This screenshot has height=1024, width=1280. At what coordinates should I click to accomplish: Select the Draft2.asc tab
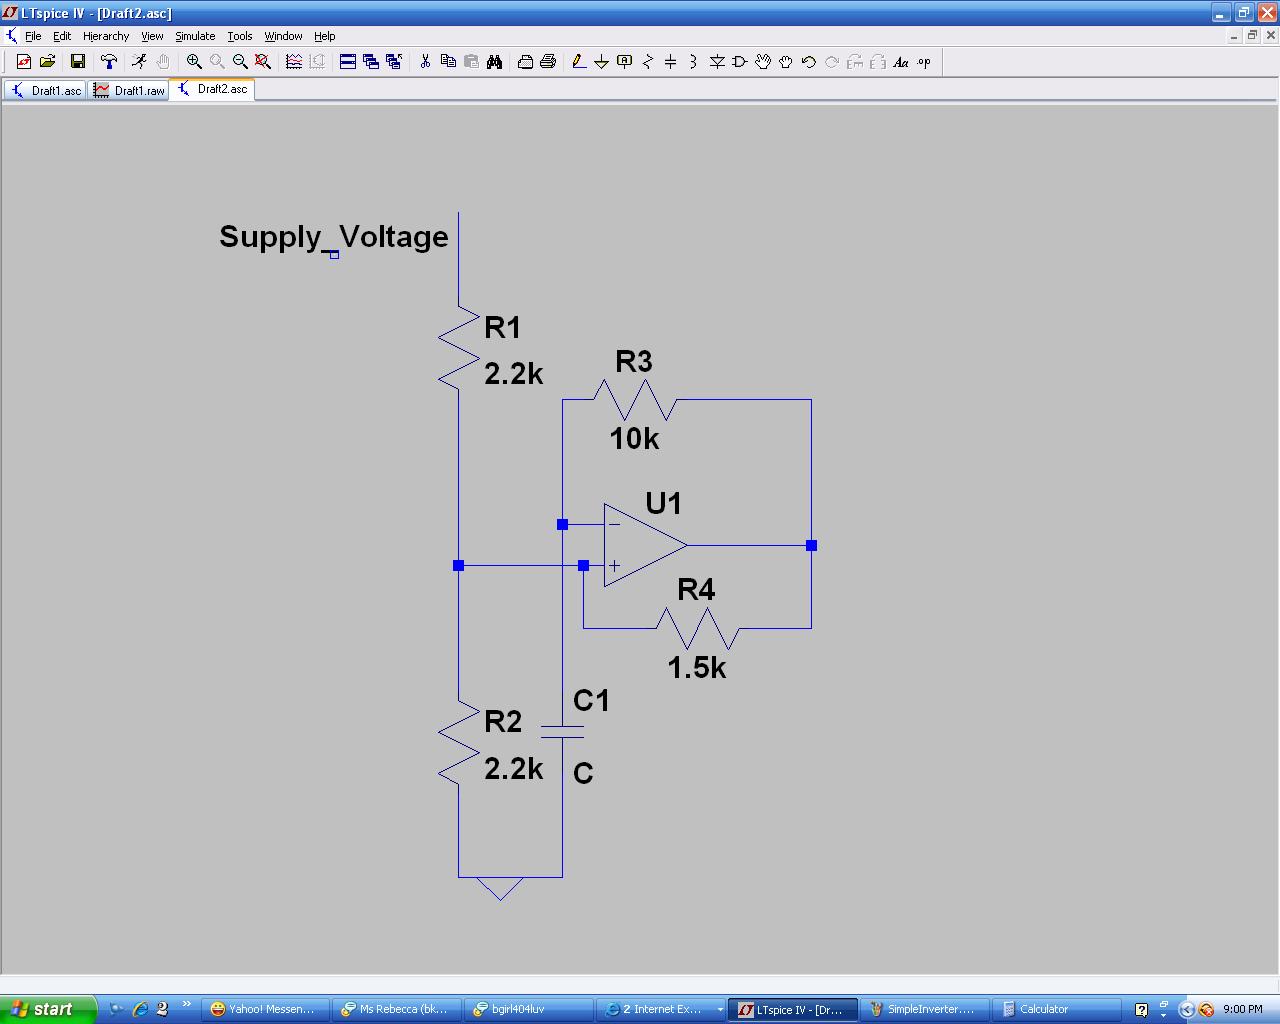pos(212,89)
